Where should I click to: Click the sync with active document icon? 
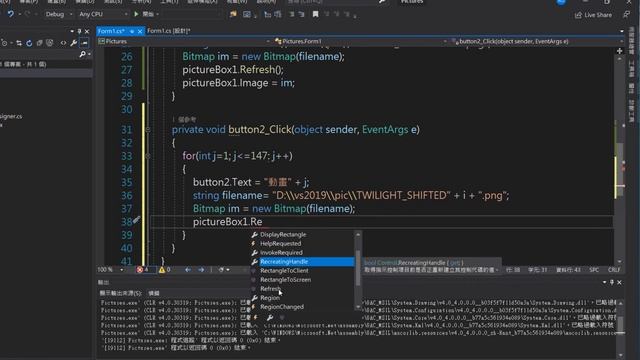pos(19,43)
